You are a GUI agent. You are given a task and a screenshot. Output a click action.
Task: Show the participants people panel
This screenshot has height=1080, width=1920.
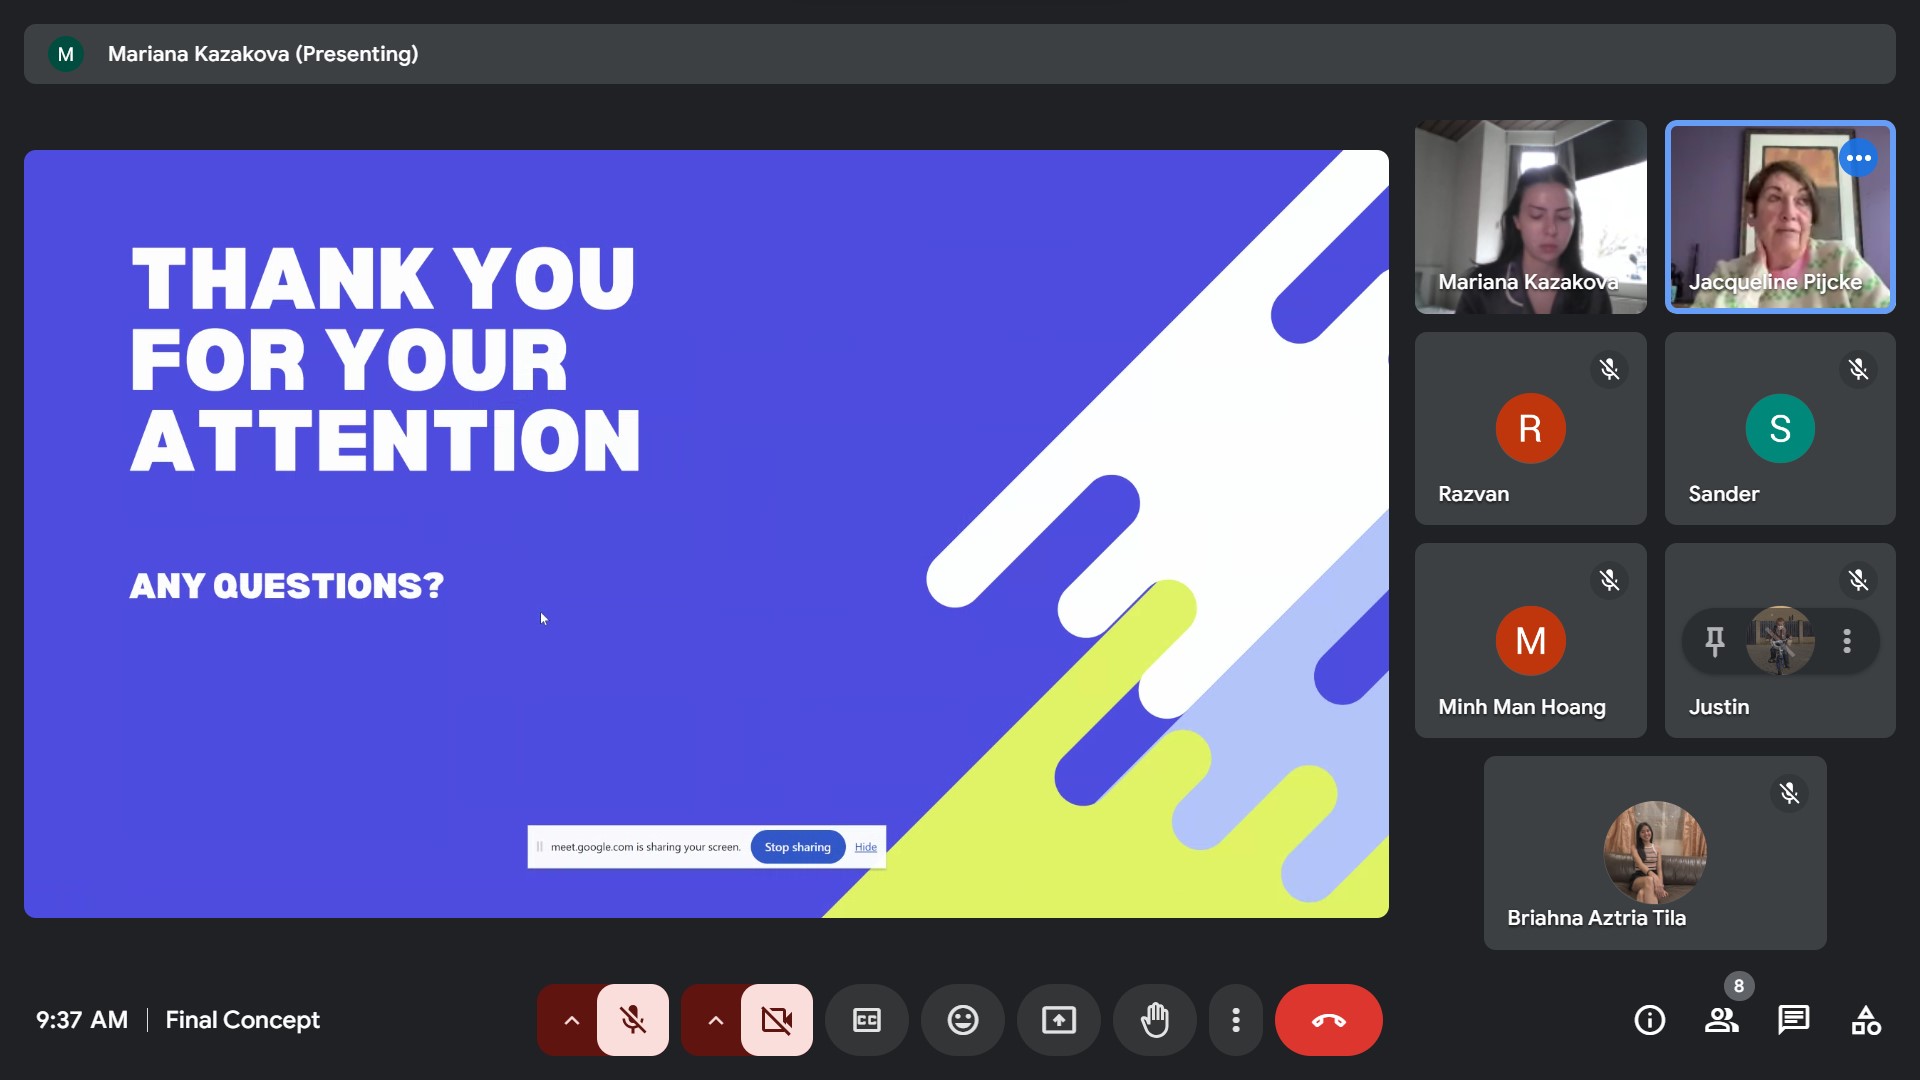tap(1721, 1020)
